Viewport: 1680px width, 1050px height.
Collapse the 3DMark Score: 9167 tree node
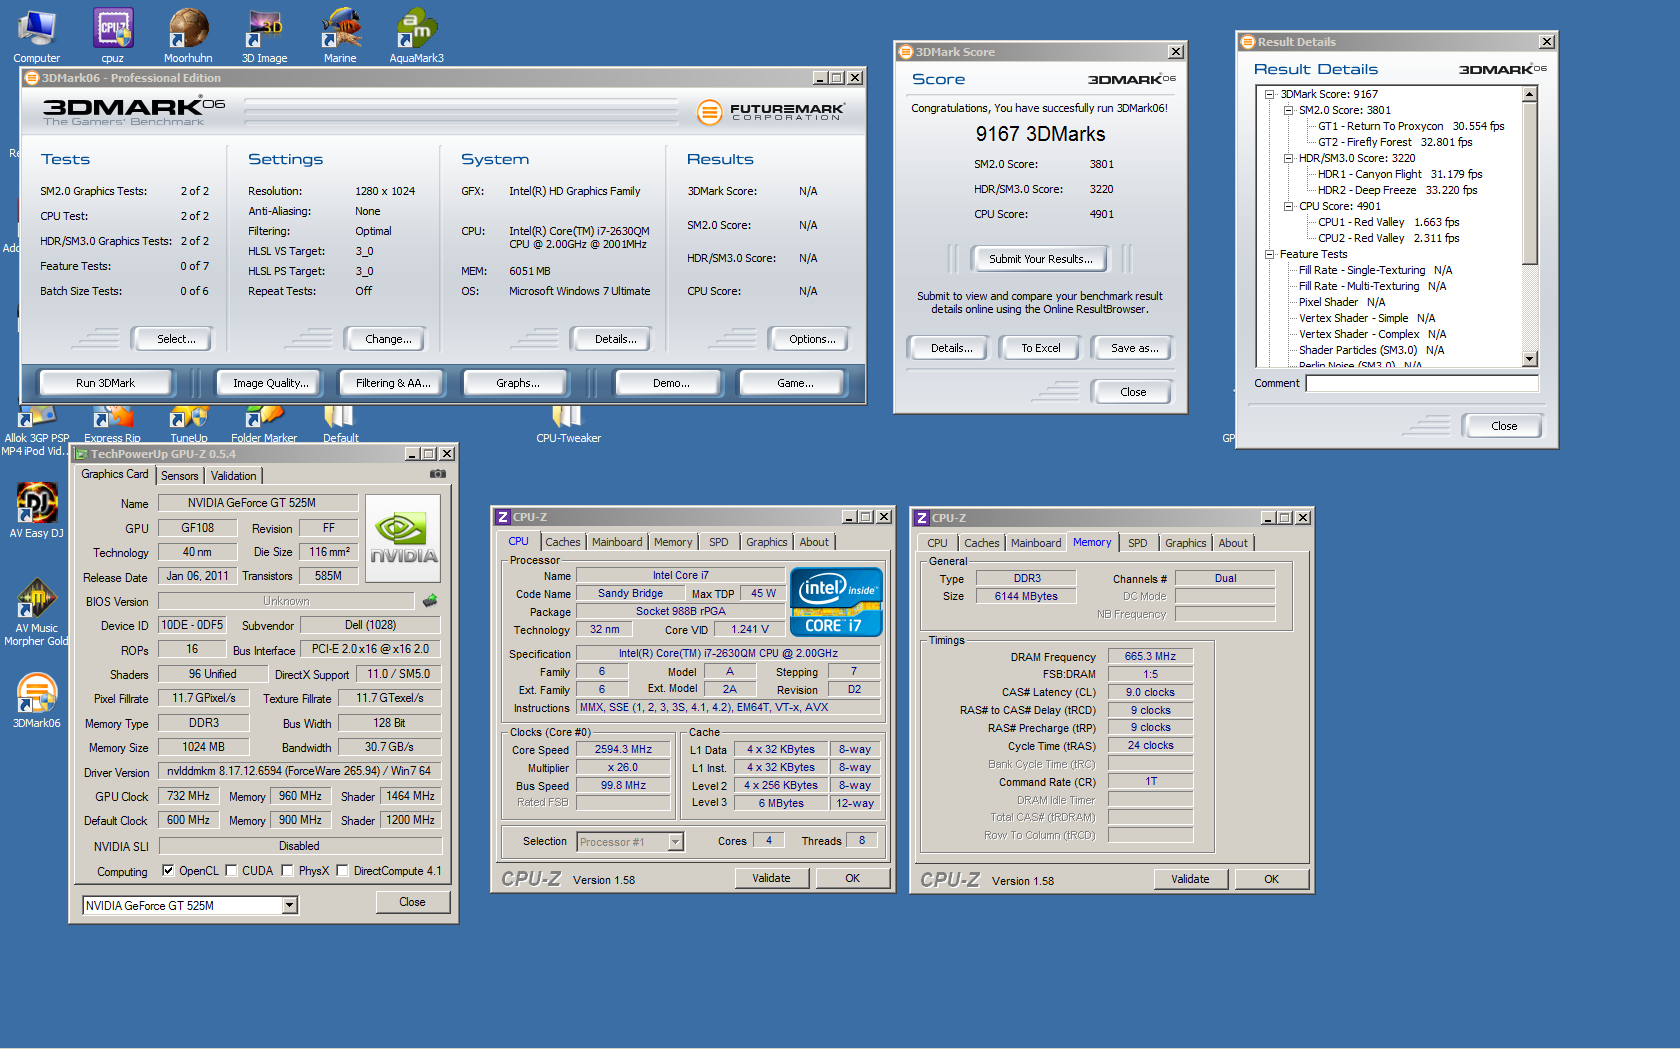click(x=1270, y=94)
